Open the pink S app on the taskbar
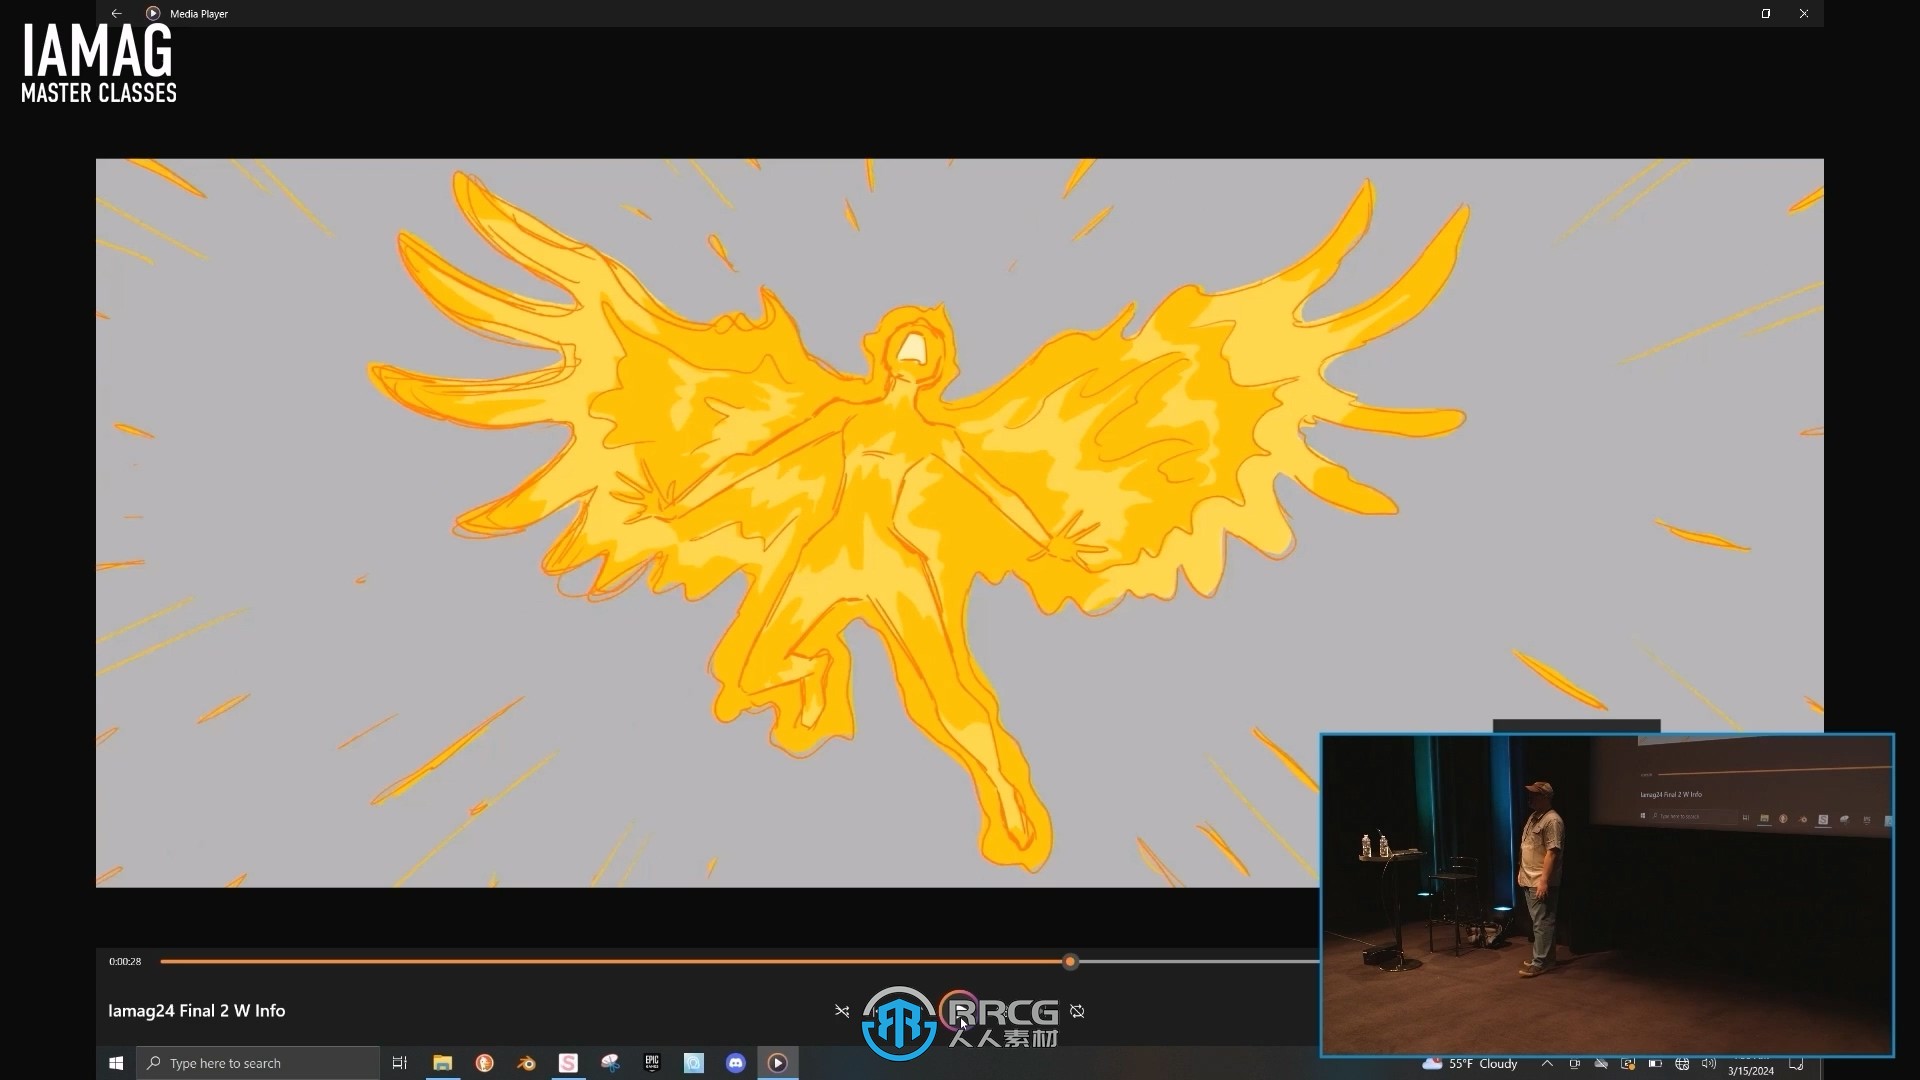Image resolution: width=1920 pixels, height=1080 pixels. tap(568, 1063)
